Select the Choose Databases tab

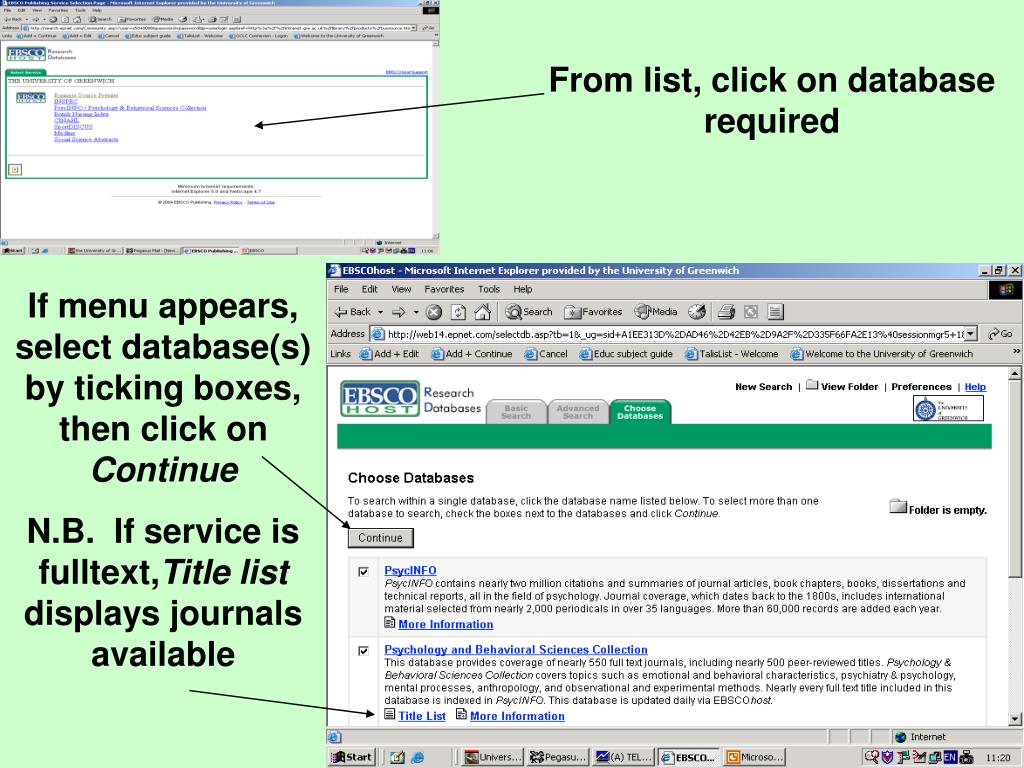click(x=640, y=411)
